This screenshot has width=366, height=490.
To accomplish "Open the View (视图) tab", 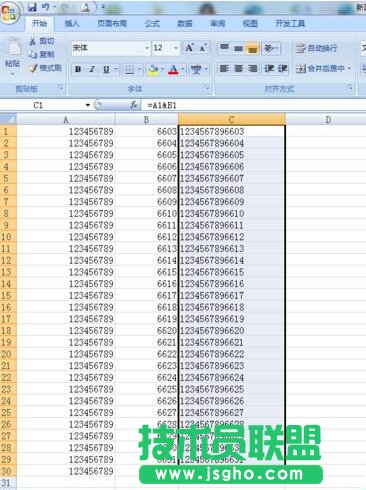I will coord(250,24).
